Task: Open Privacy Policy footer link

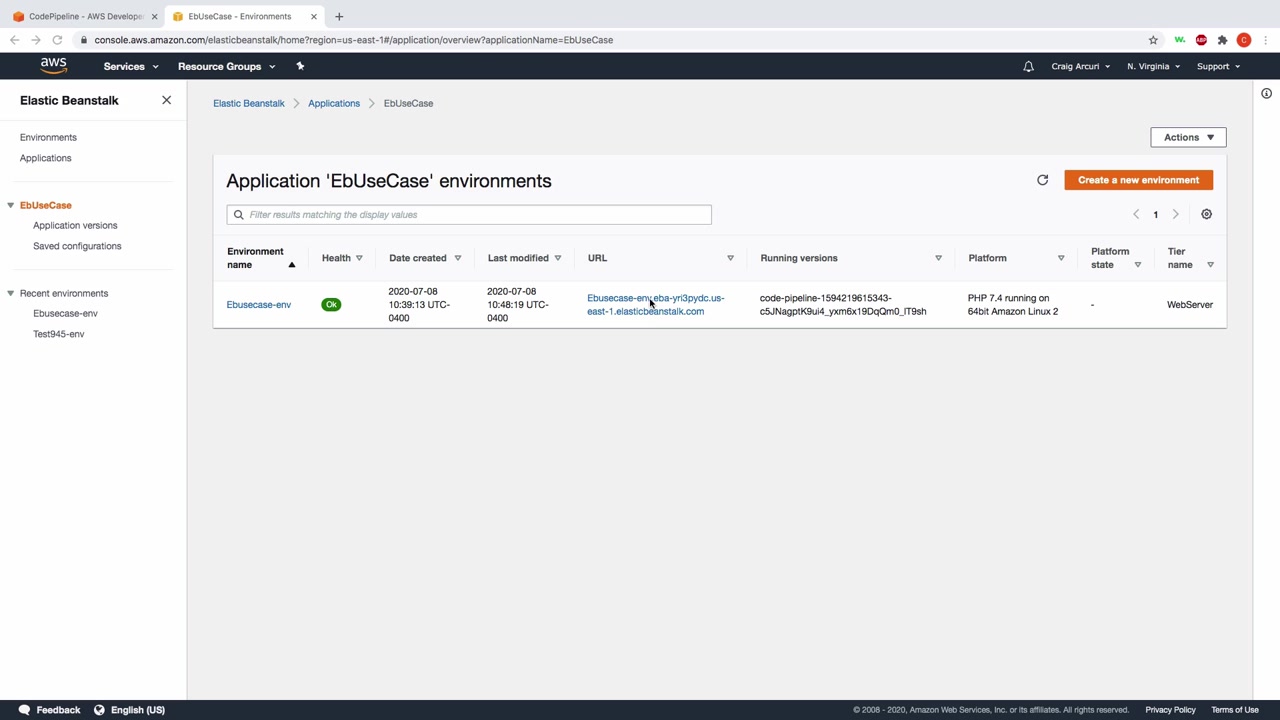Action: [x=1170, y=710]
